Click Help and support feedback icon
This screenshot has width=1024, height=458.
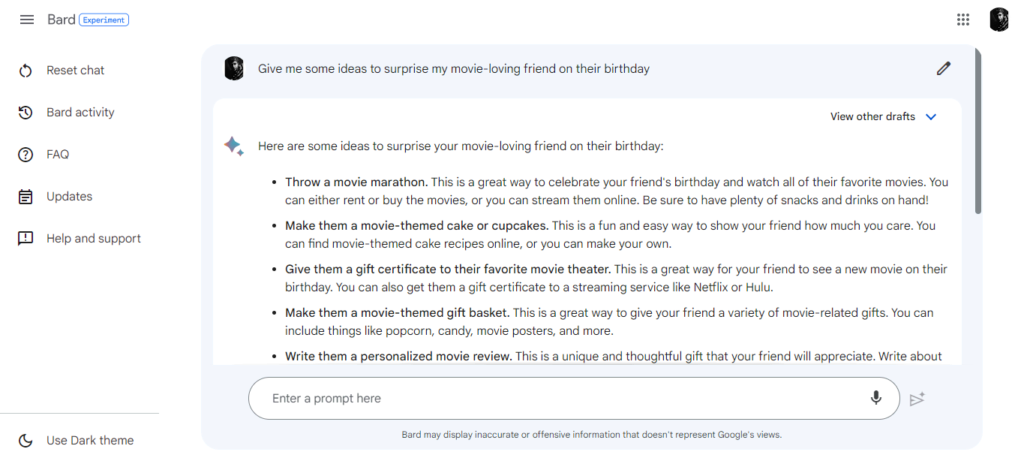tap(26, 239)
